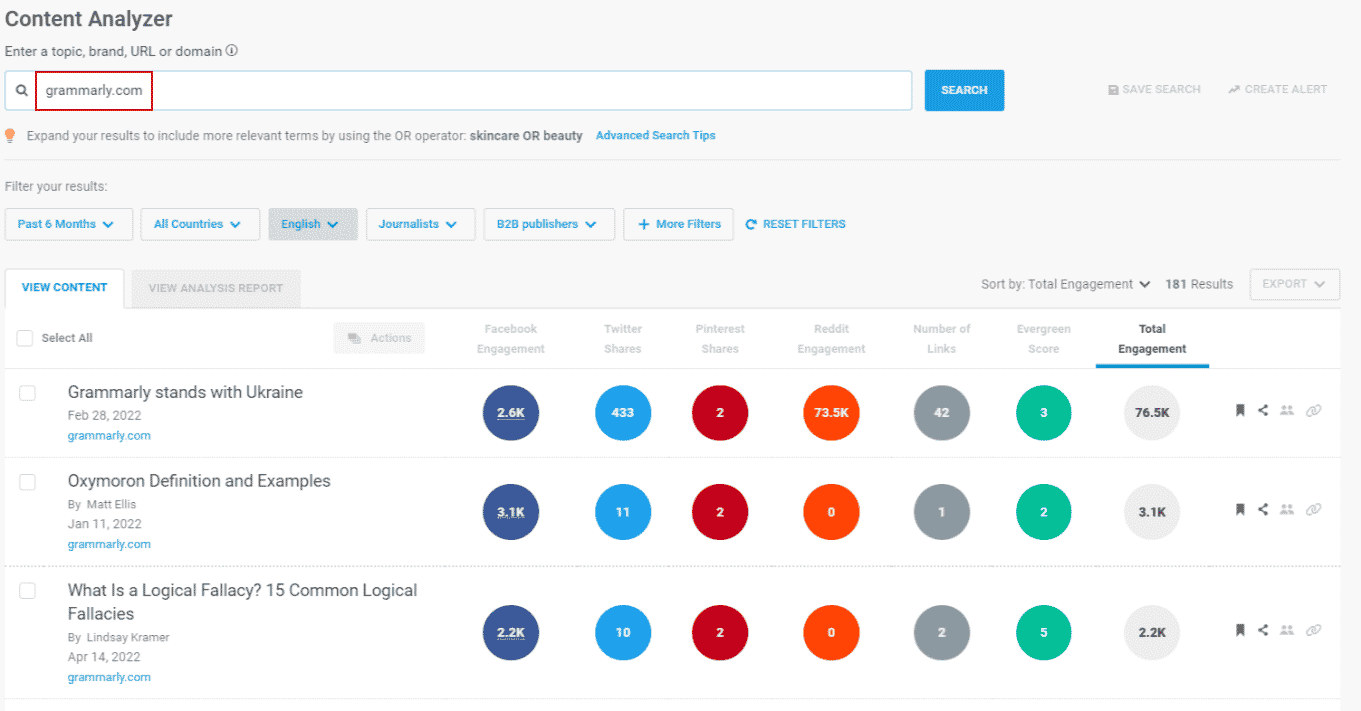The height and width of the screenshot is (711, 1361).
Task: View backlinks for 'Grammarly stands with Ukraine'
Action: click(x=1314, y=410)
